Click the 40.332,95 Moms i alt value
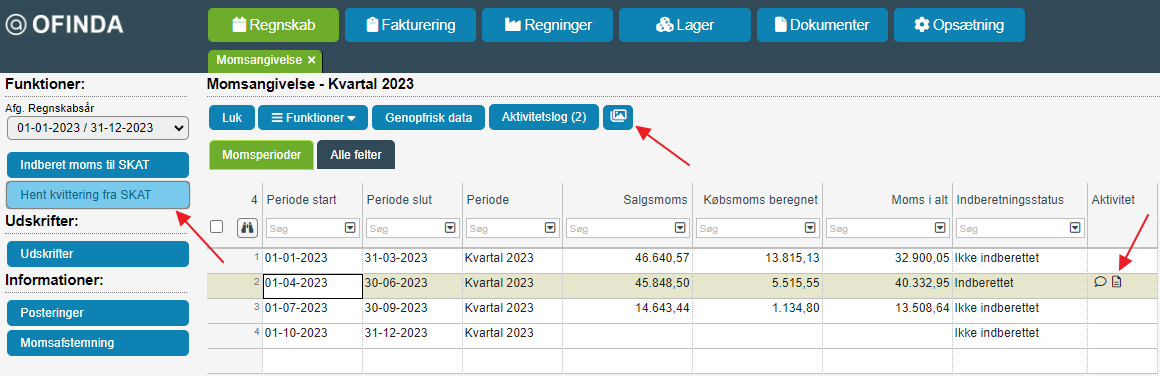This screenshot has width=1160, height=376. (921, 284)
